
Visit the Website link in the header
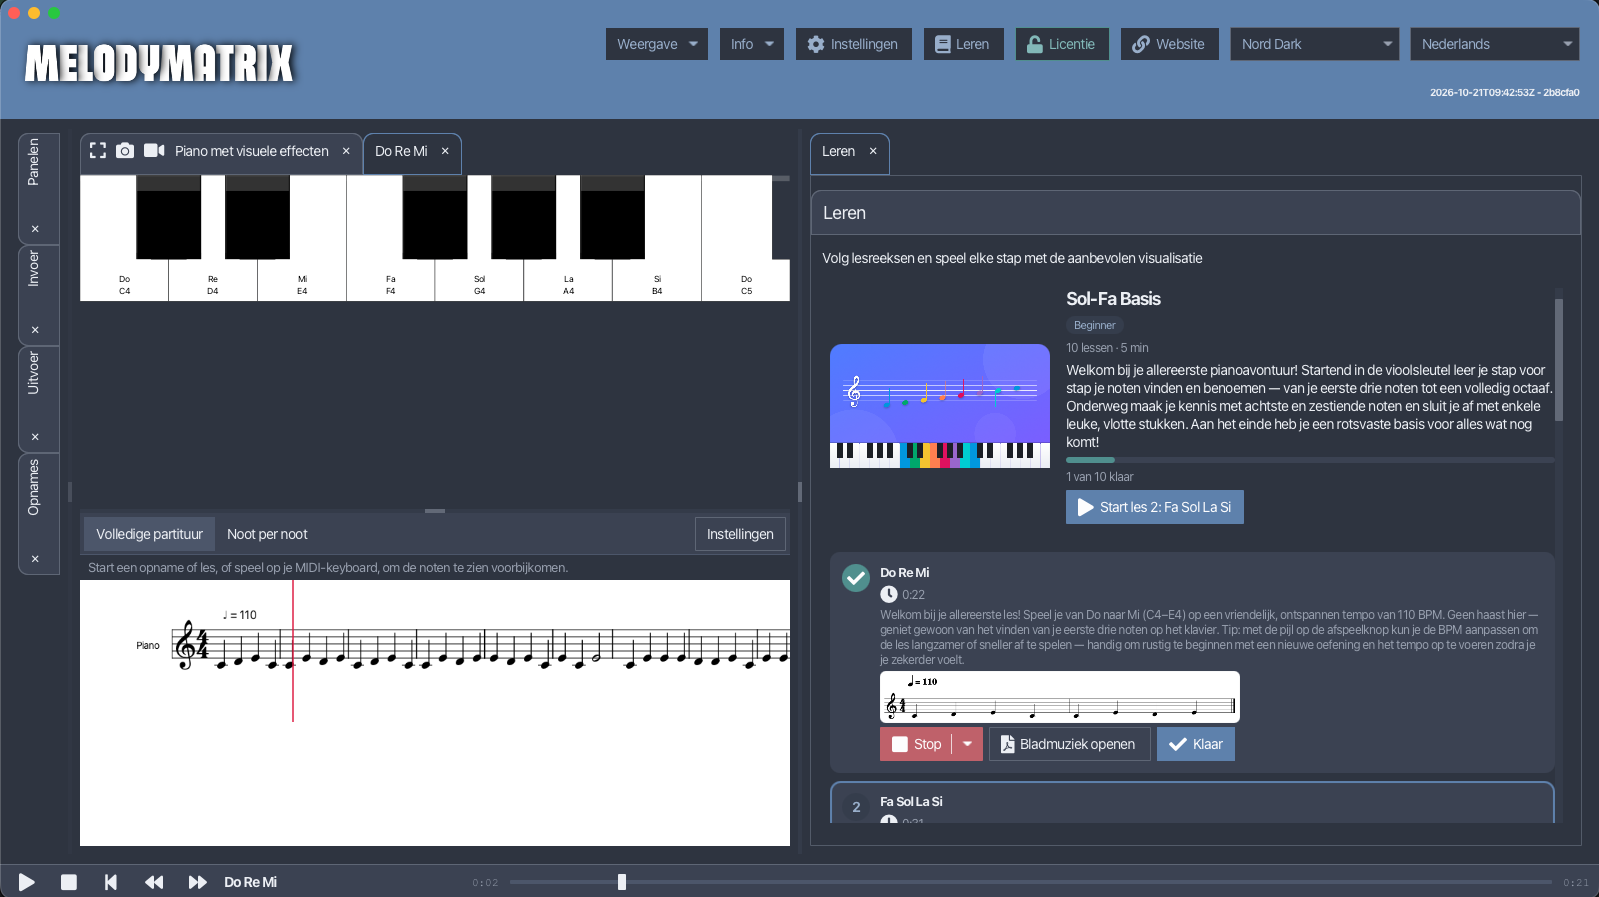[x=1169, y=44]
